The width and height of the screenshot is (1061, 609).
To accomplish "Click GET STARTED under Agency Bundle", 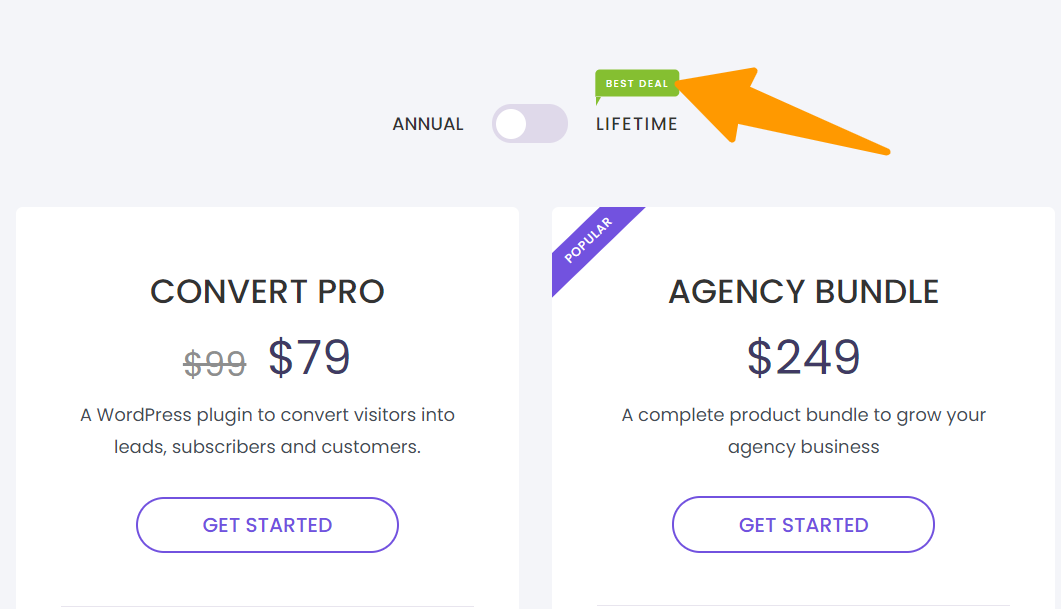I will tap(803, 524).
